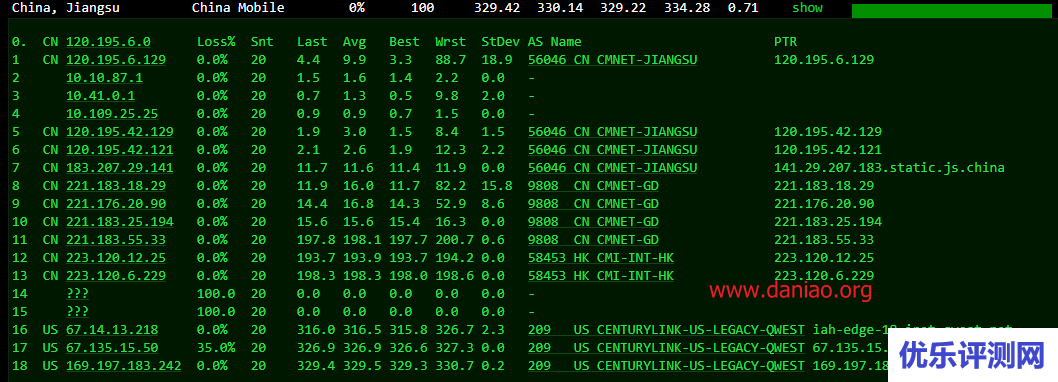The image size is (1058, 382).
Task: Open hop 12 IP link 223.120.12.25
Action: [116, 258]
